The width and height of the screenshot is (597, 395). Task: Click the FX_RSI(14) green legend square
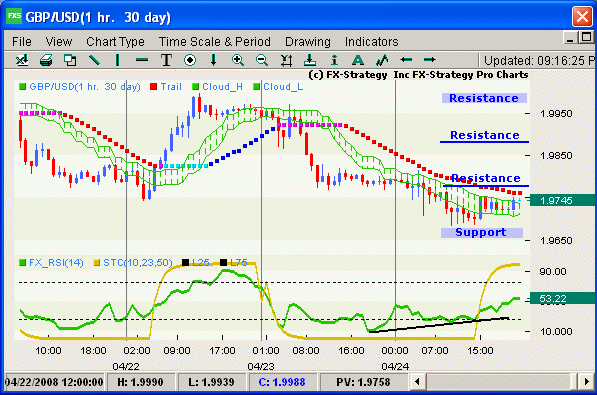pyautogui.click(x=22, y=262)
